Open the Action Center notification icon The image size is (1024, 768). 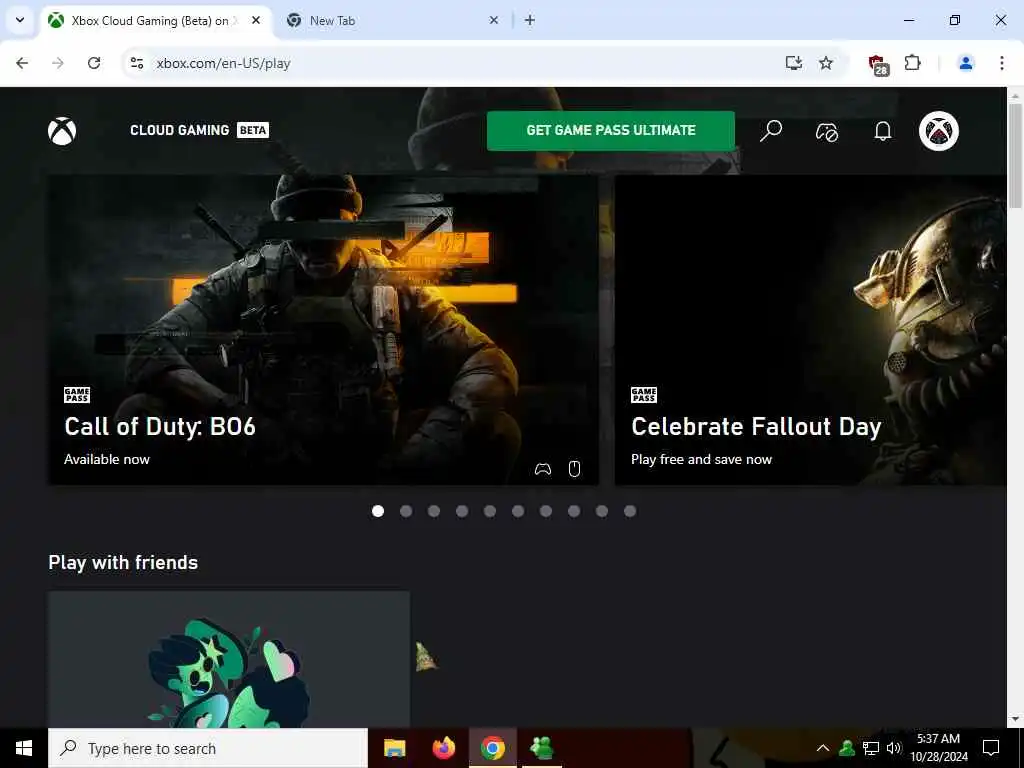(991, 748)
